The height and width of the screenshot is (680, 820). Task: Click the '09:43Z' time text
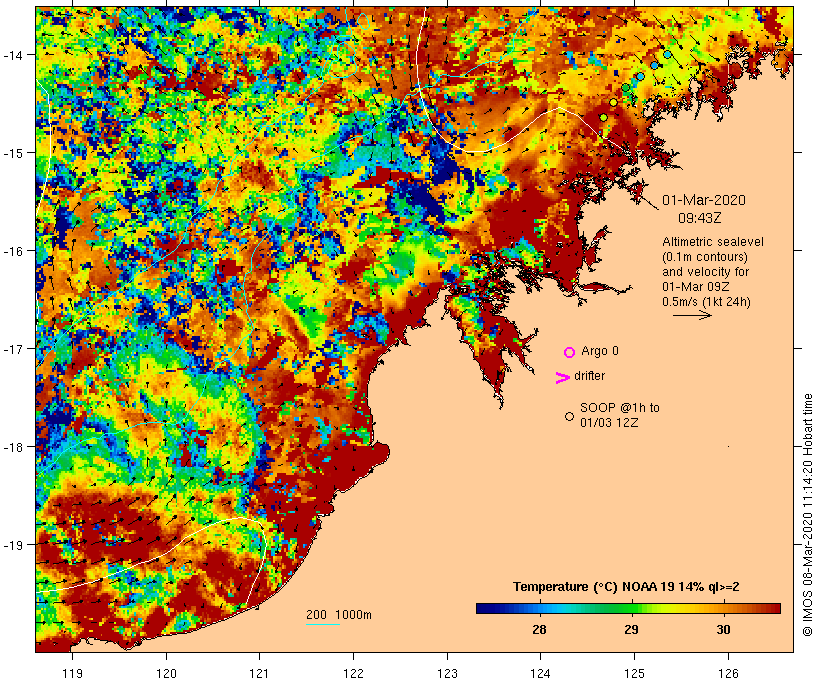click(x=700, y=218)
